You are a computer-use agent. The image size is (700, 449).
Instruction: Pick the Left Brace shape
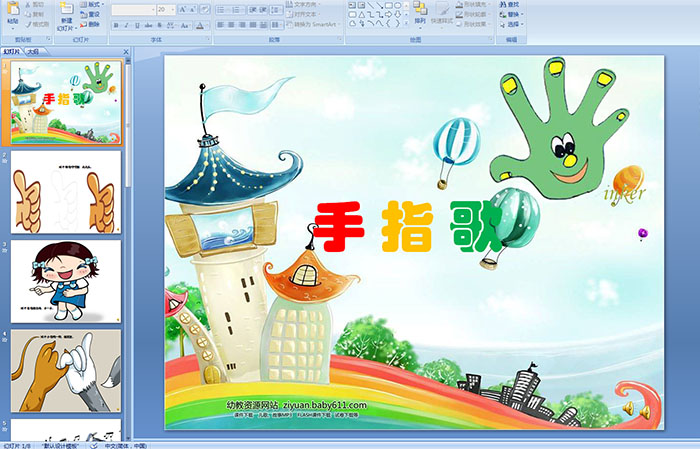388,23
